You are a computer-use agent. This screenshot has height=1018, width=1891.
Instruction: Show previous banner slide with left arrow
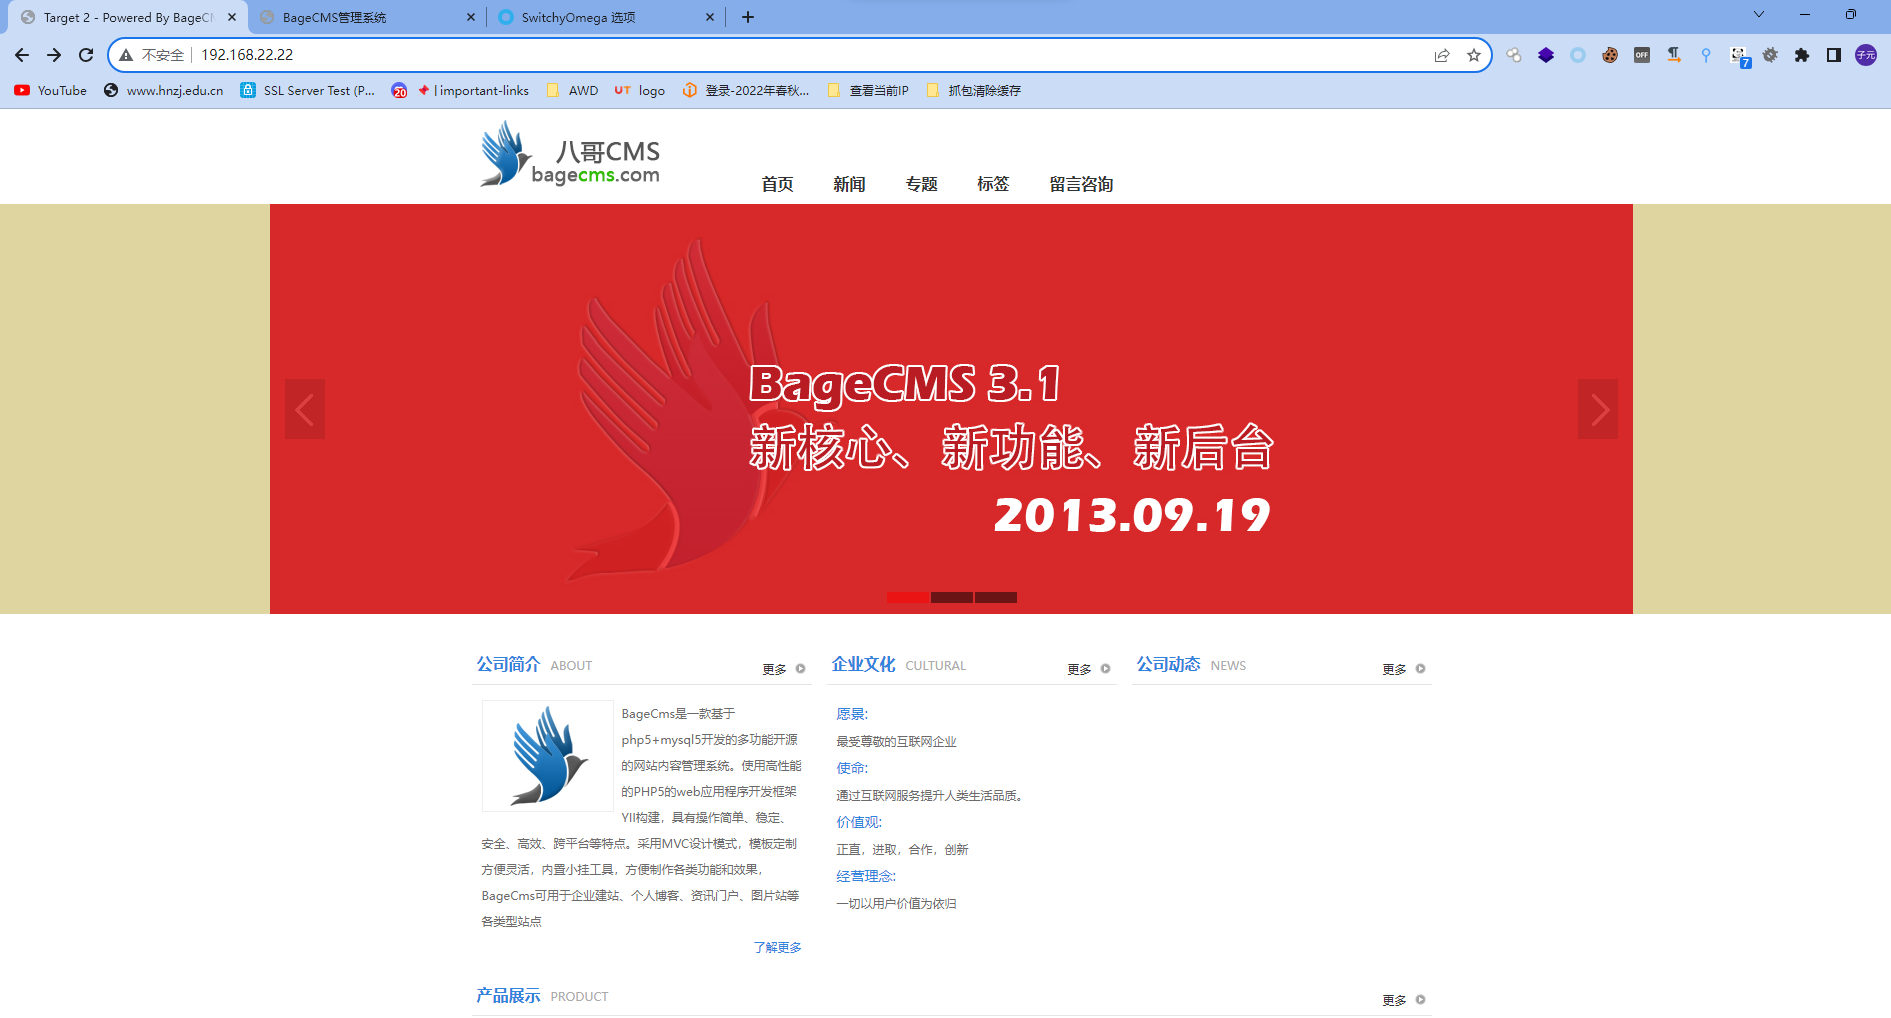coord(305,409)
